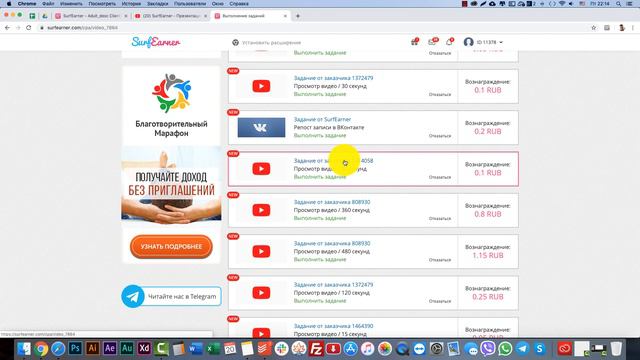The height and width of the screenshot is (360, 640).
Task: Open the gift rewards icon in the header
Action: click(414, 42)
